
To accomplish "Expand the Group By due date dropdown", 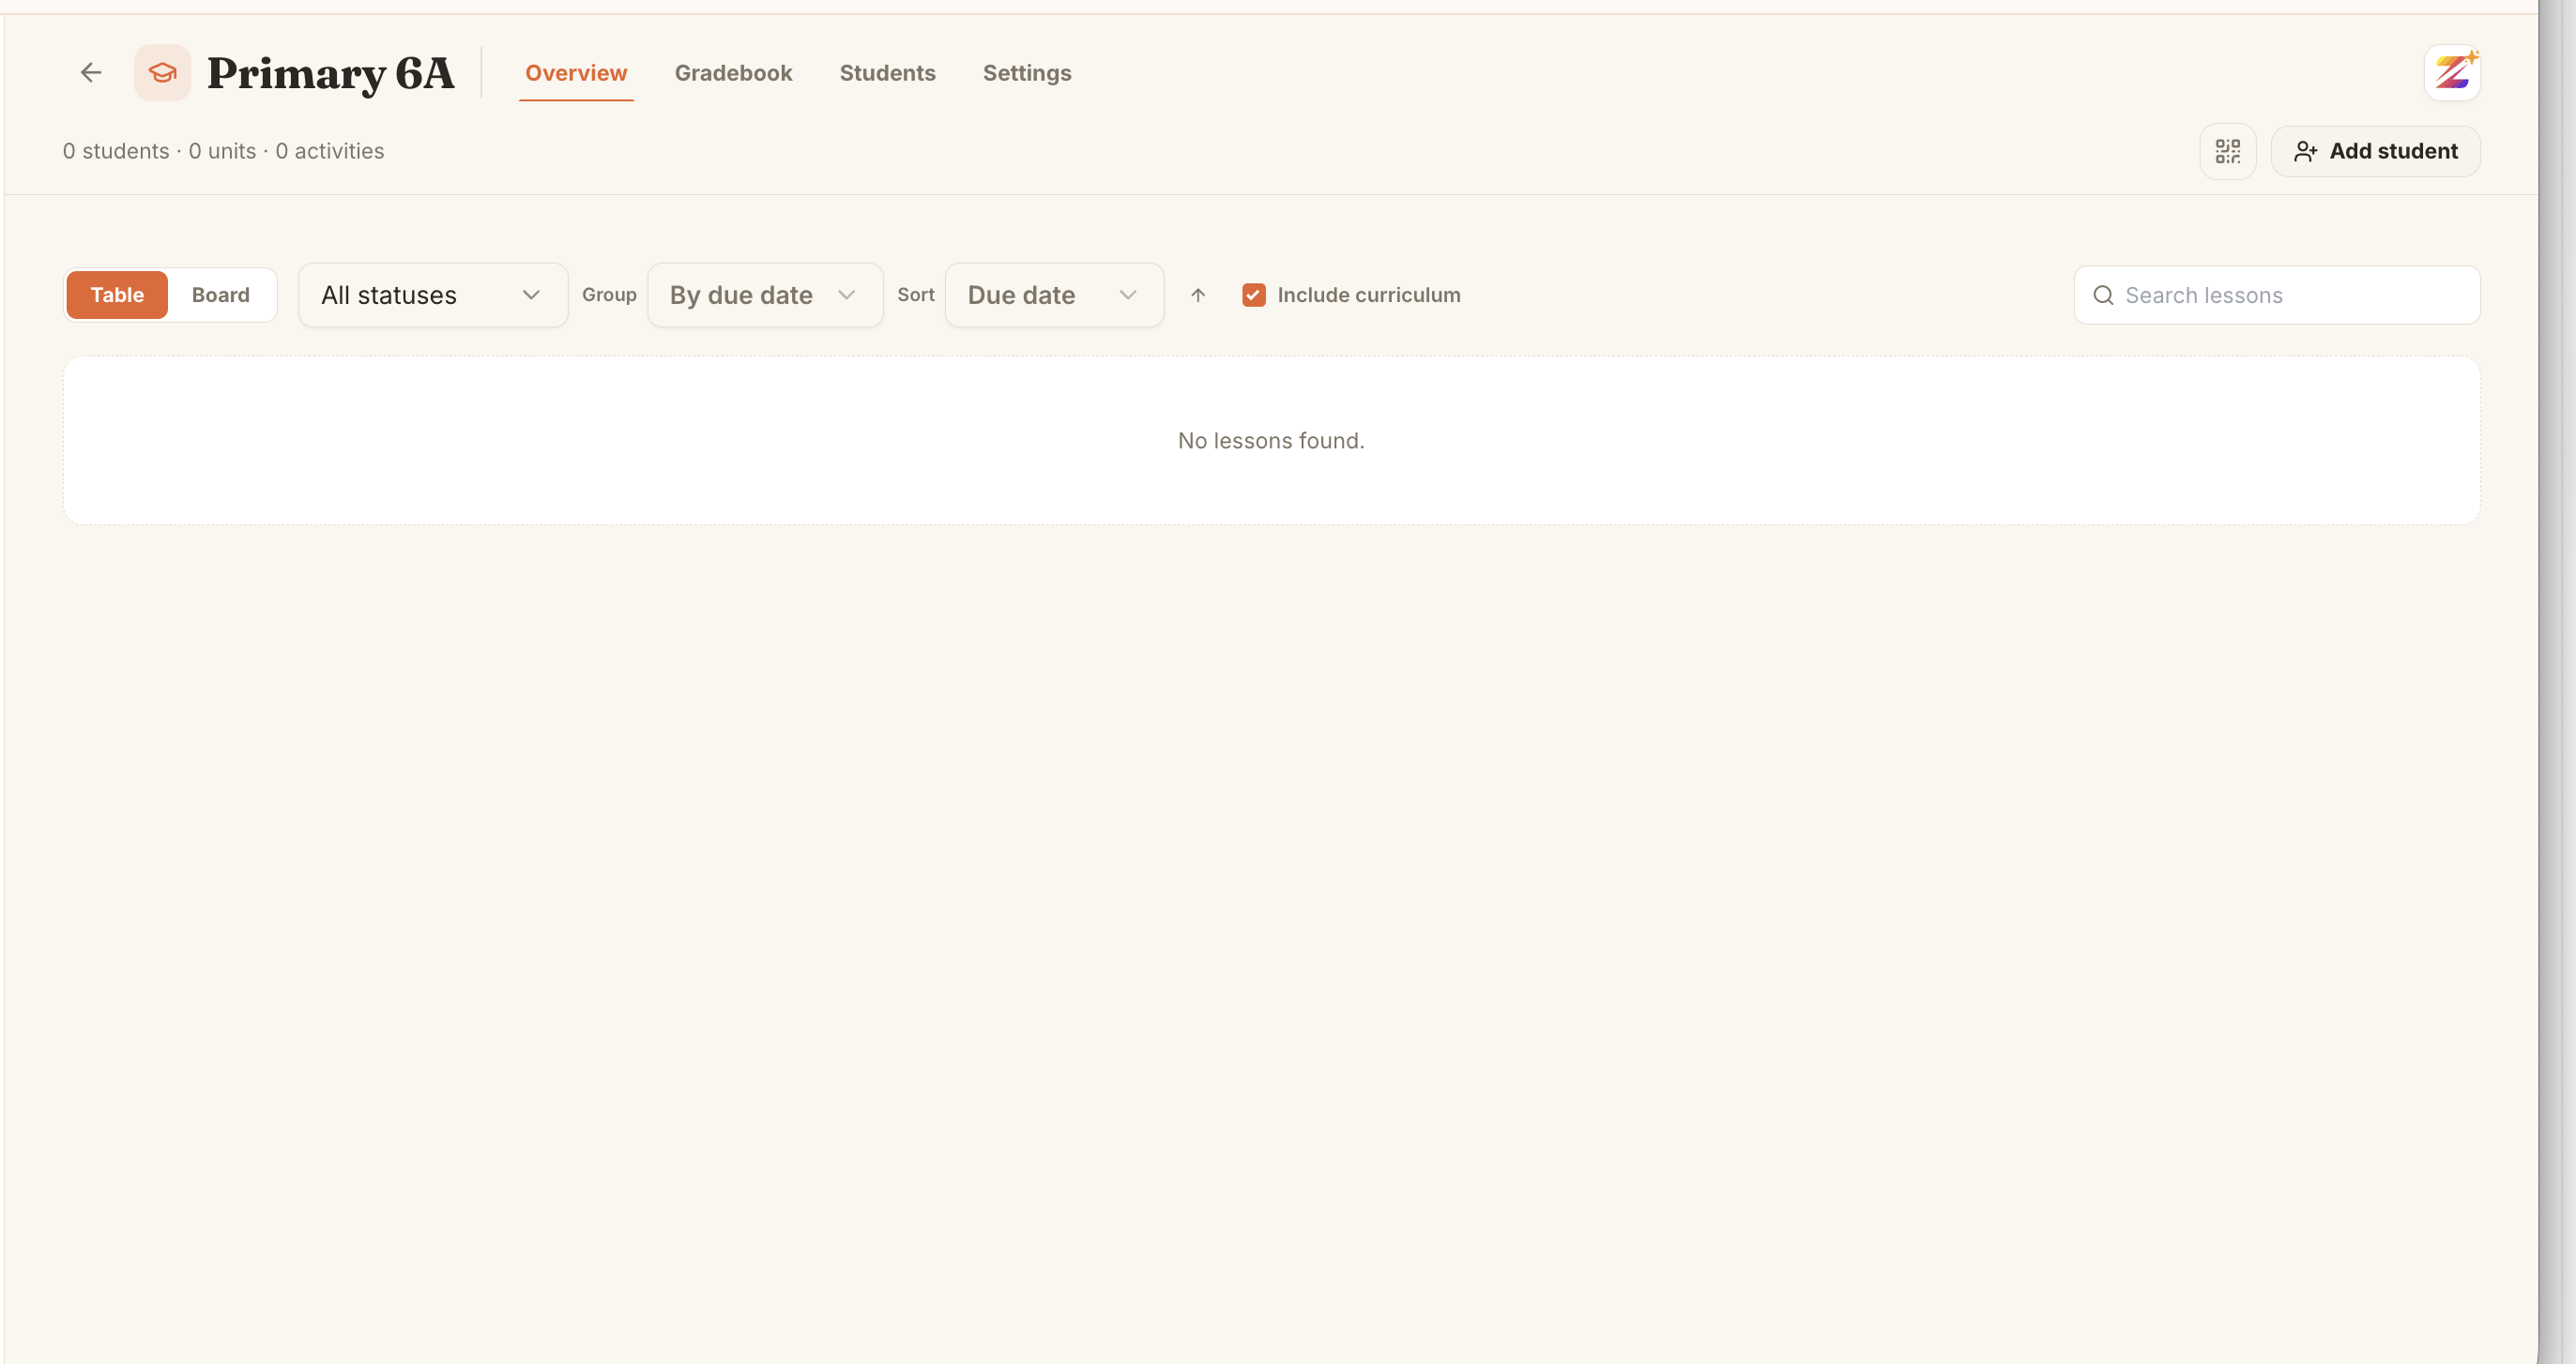I will pyautogui.click(x=765, y=295).
